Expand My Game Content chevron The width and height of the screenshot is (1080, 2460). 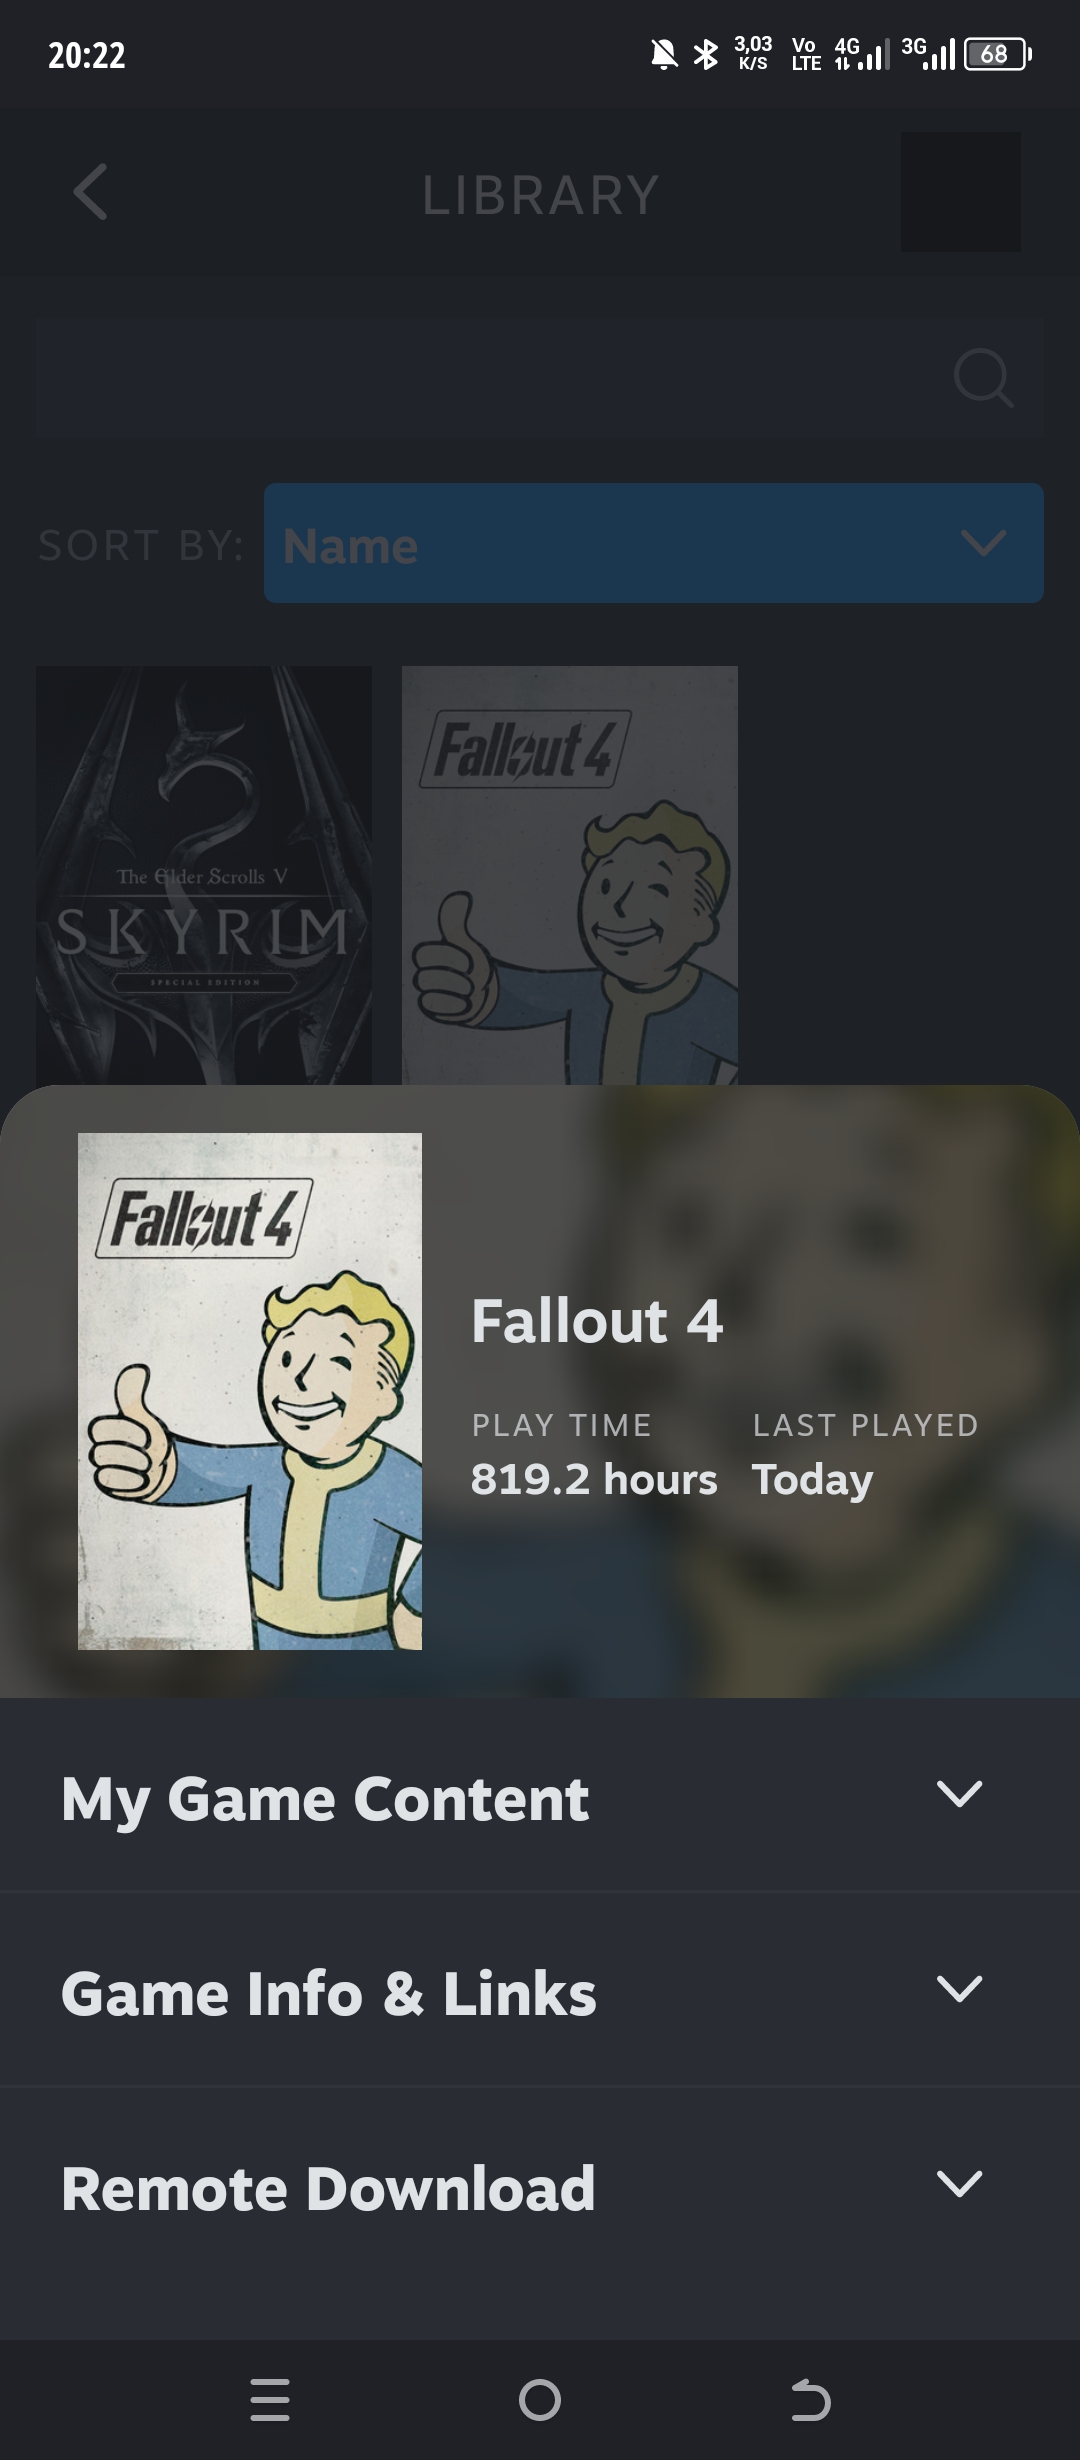(959, 1793)
